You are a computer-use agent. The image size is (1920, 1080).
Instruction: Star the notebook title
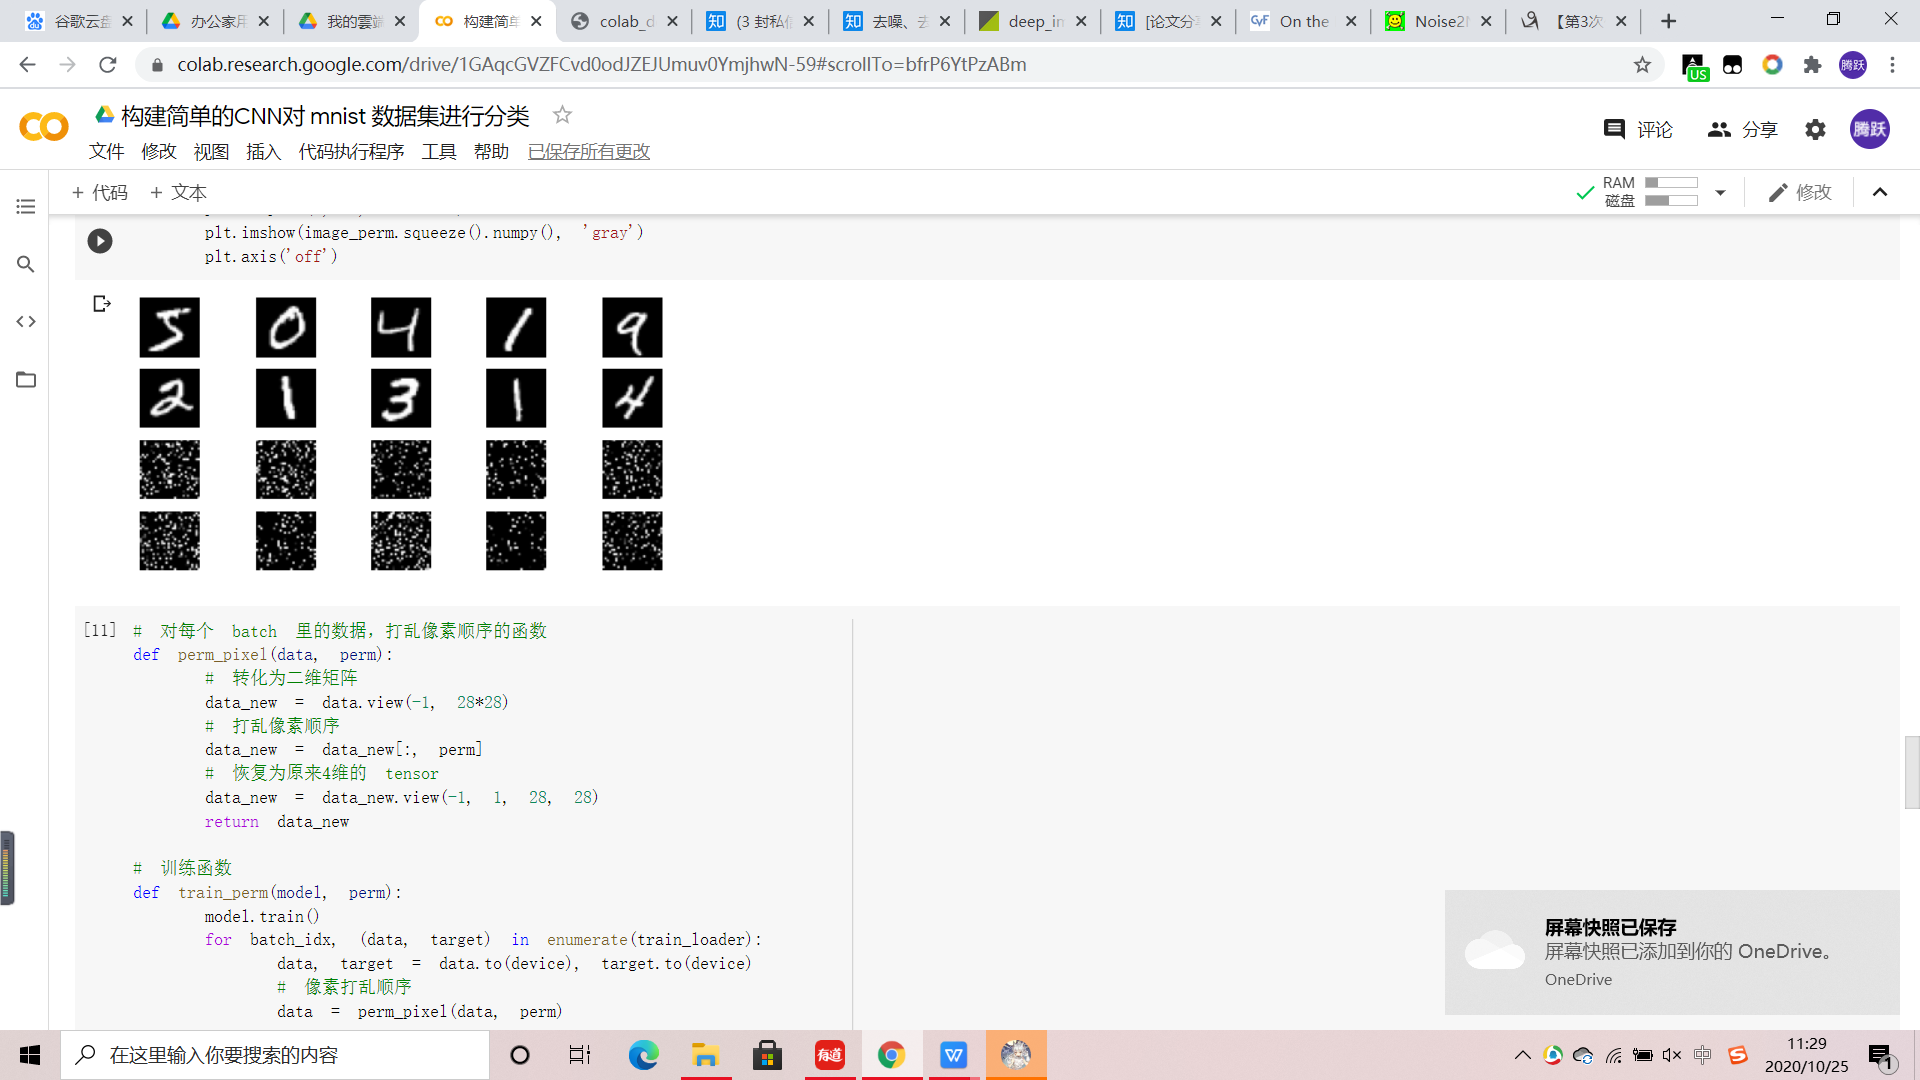[562, 115]
